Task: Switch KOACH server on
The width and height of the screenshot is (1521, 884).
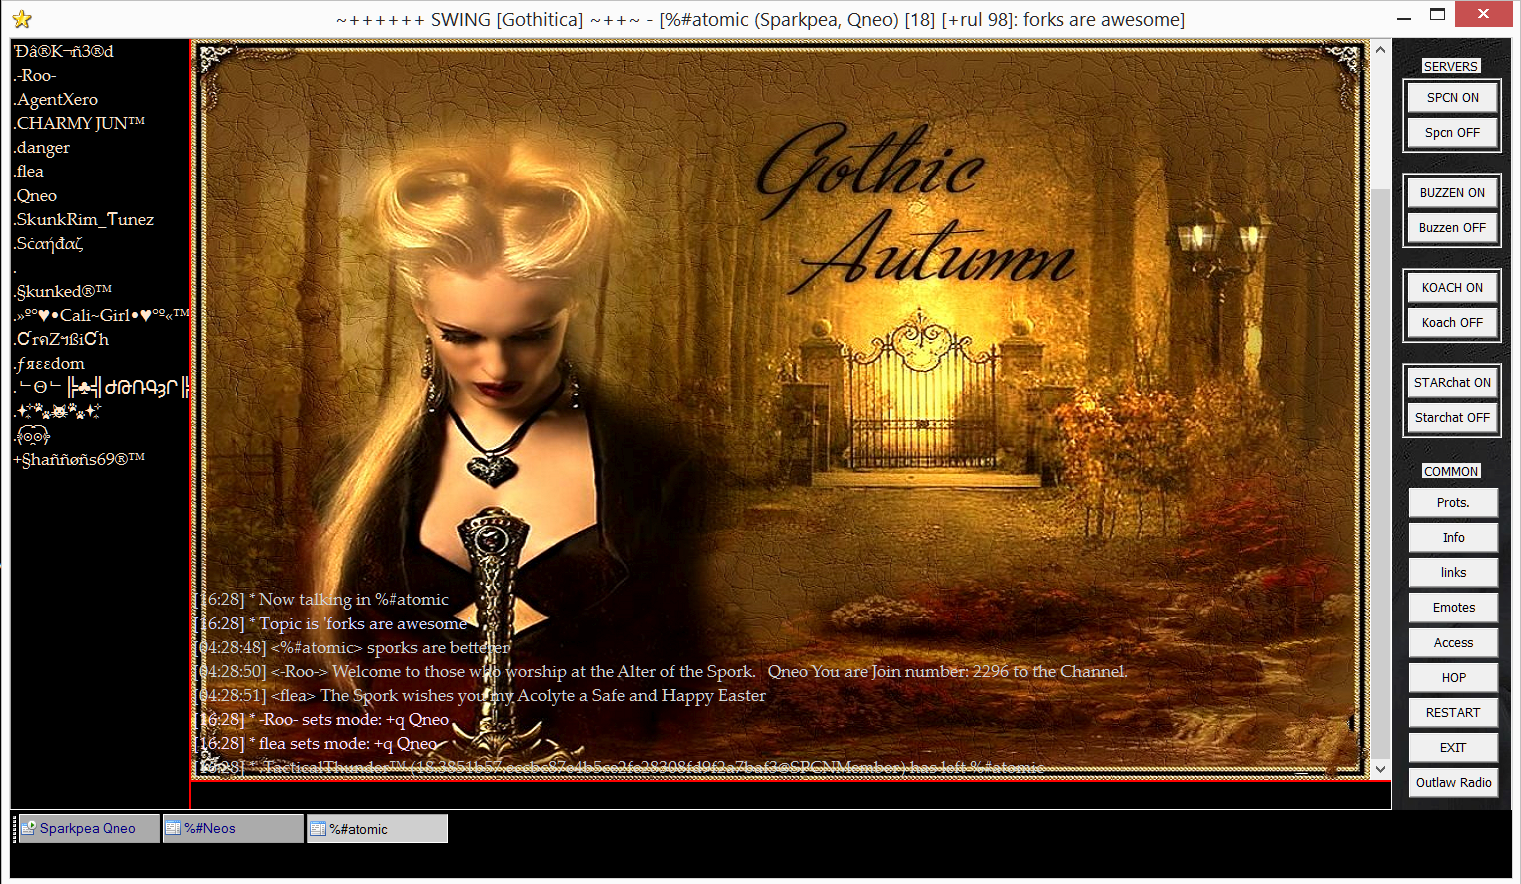Action: (x=1452, y=288)
